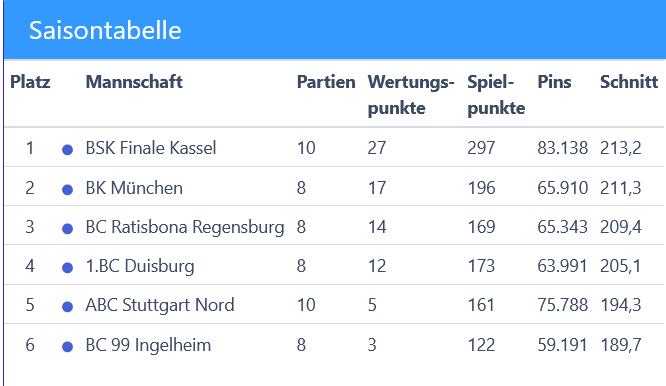
Task: Click the dot next to ABC Stuttgart Nord
Action: pos(67,307)
